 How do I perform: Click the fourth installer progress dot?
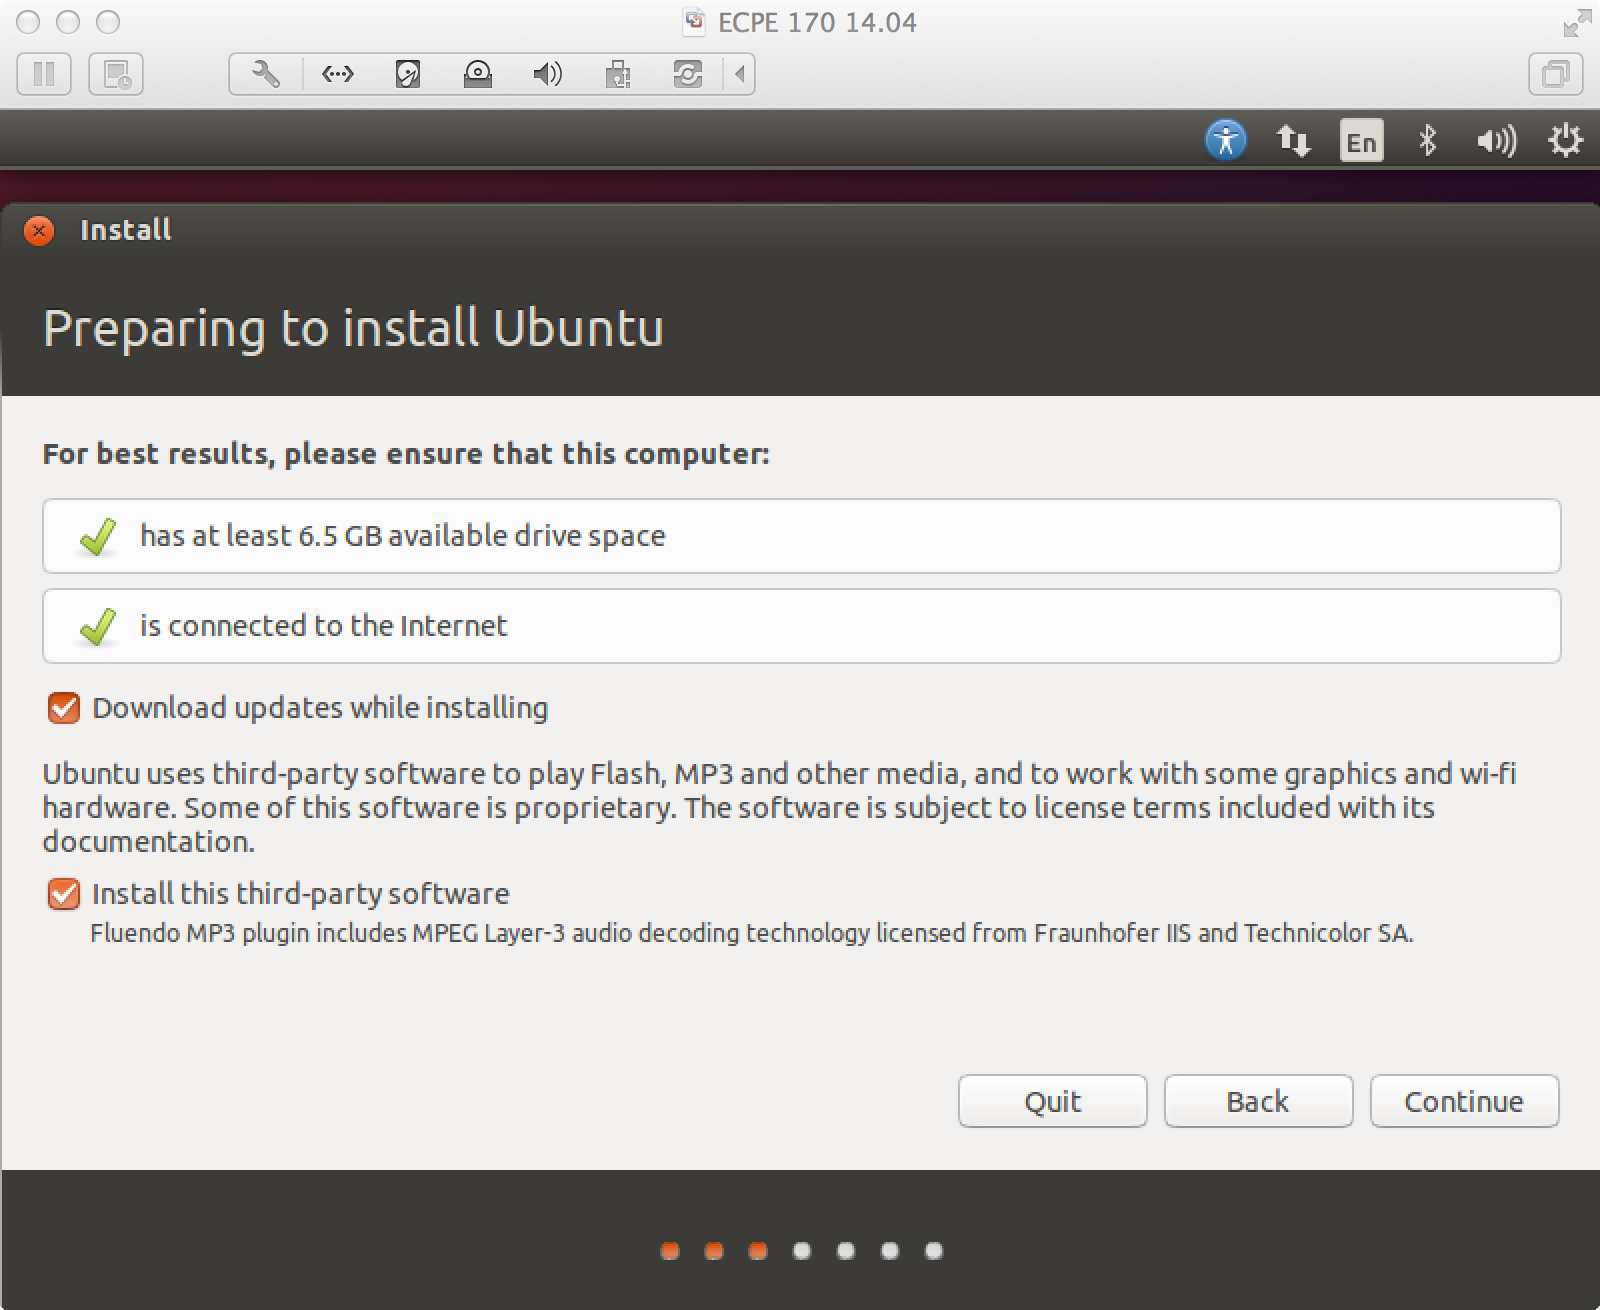click(x=802, y=1250)
